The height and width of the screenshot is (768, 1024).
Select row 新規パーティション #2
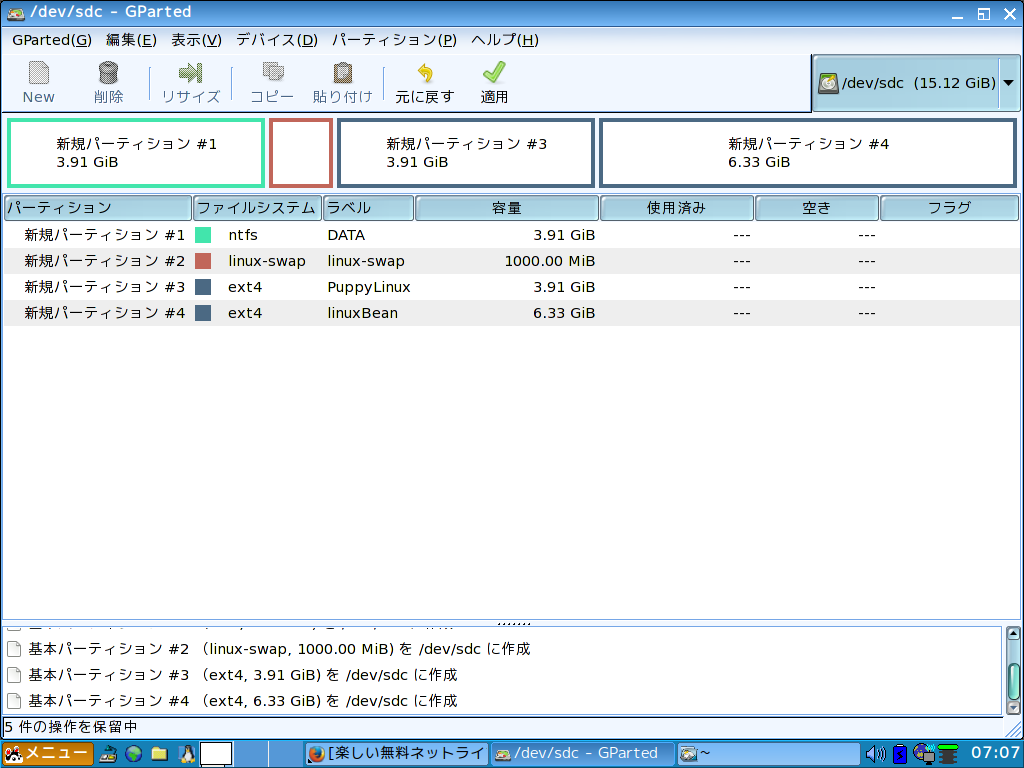(x=511, y=261)
